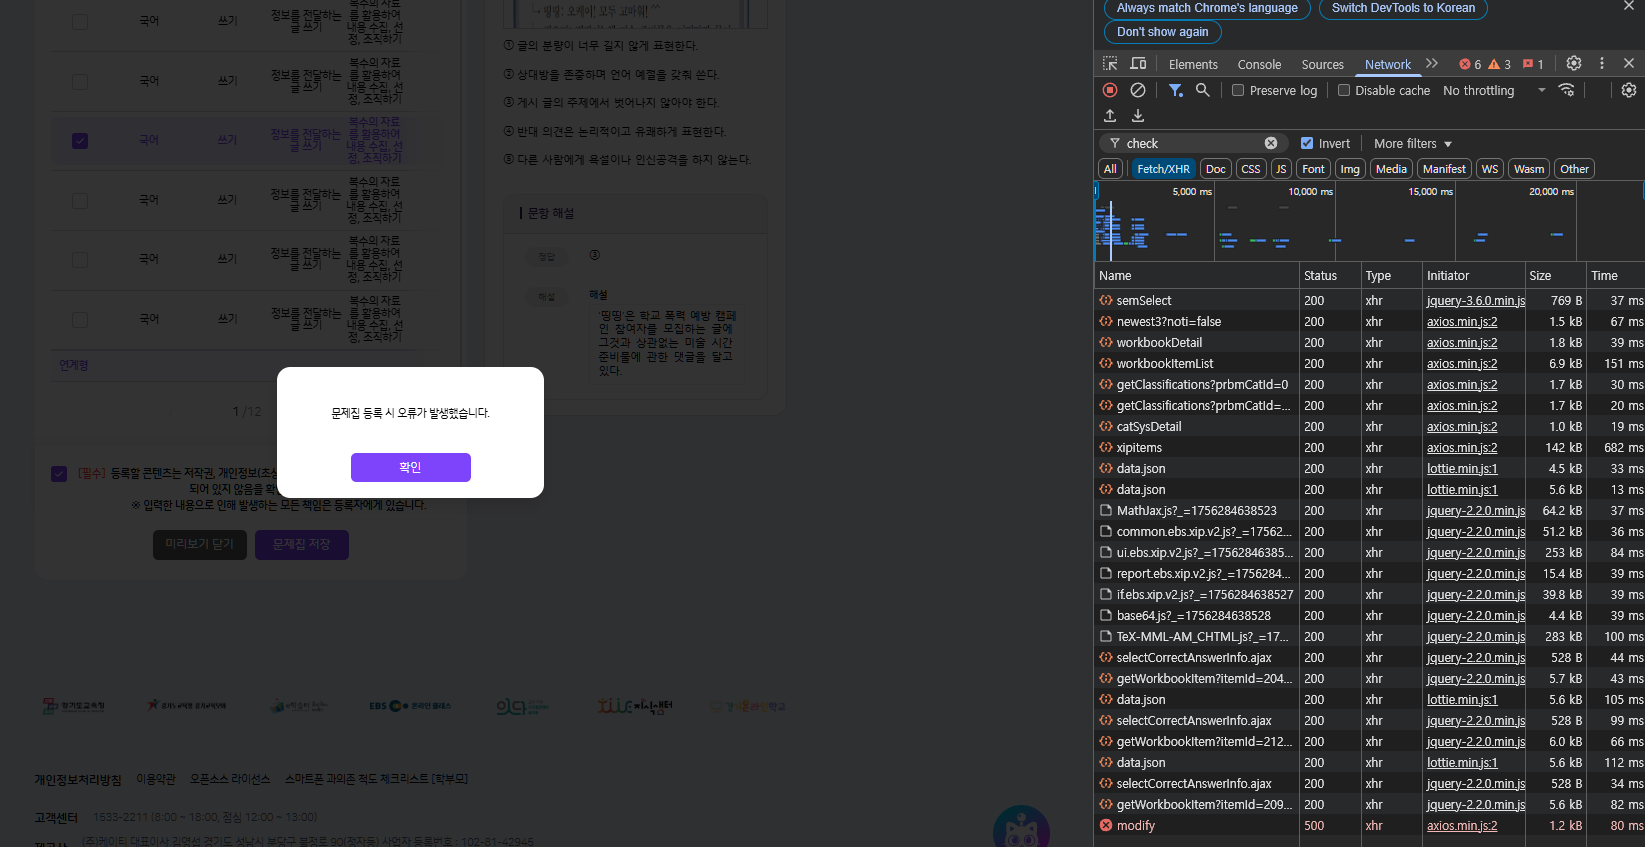Open the issues flag badge
Viewport: 1645px width, 847px height.
coord(1533,64)
